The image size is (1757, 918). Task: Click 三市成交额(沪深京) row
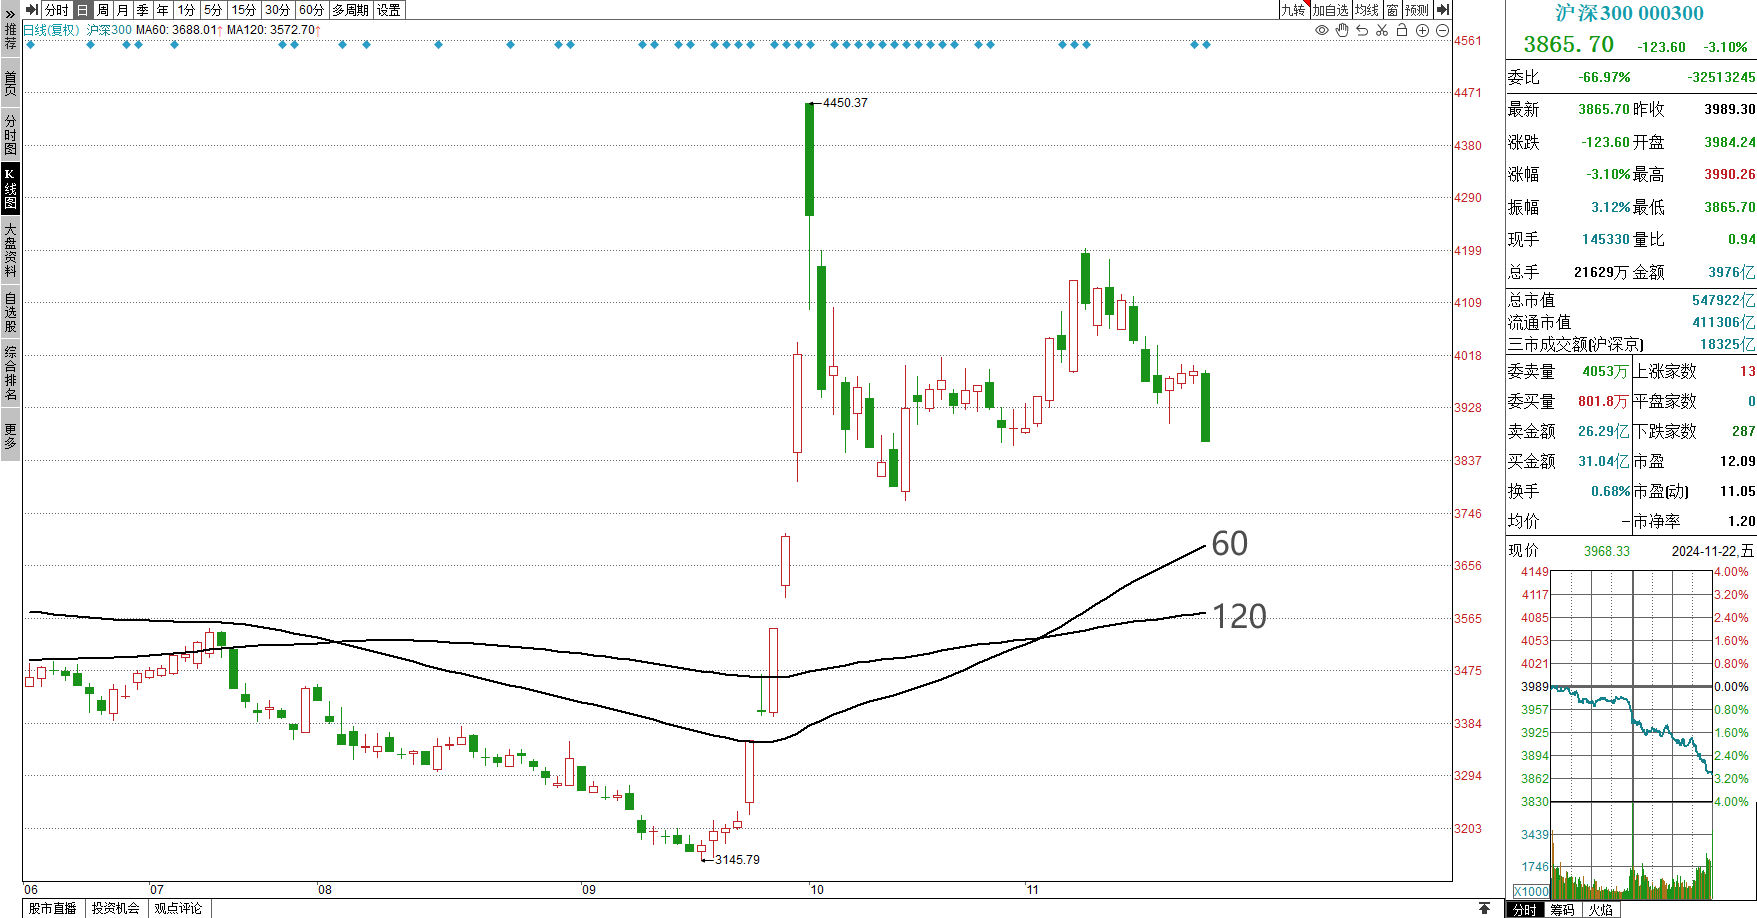[x=1631, y=344]
